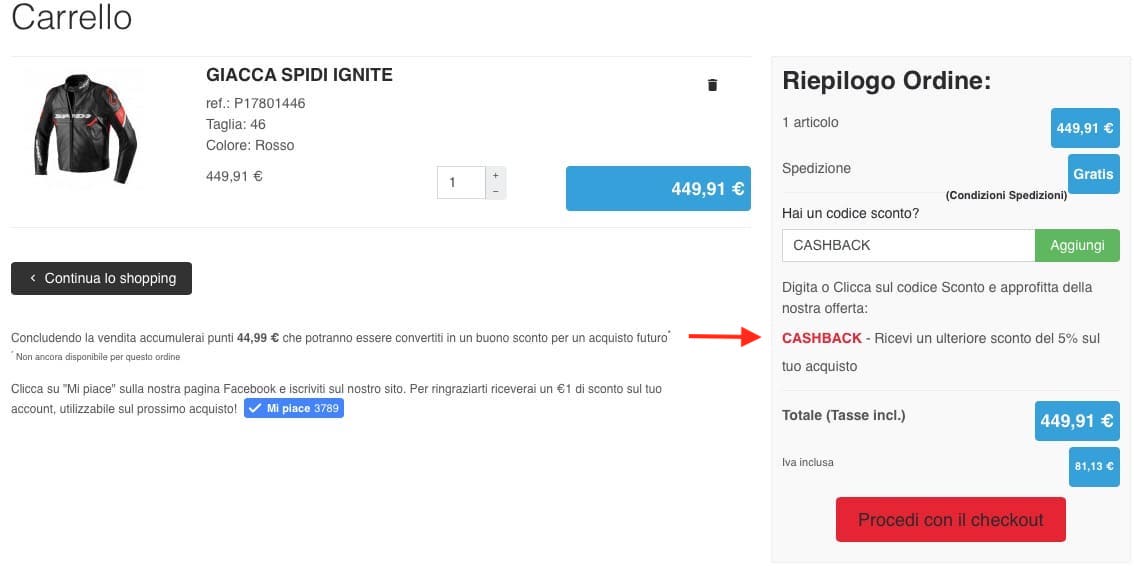The width and height of the screenshot is (1134, 566).
Task: Focus the discount code text field
Action: click(908, 245)
